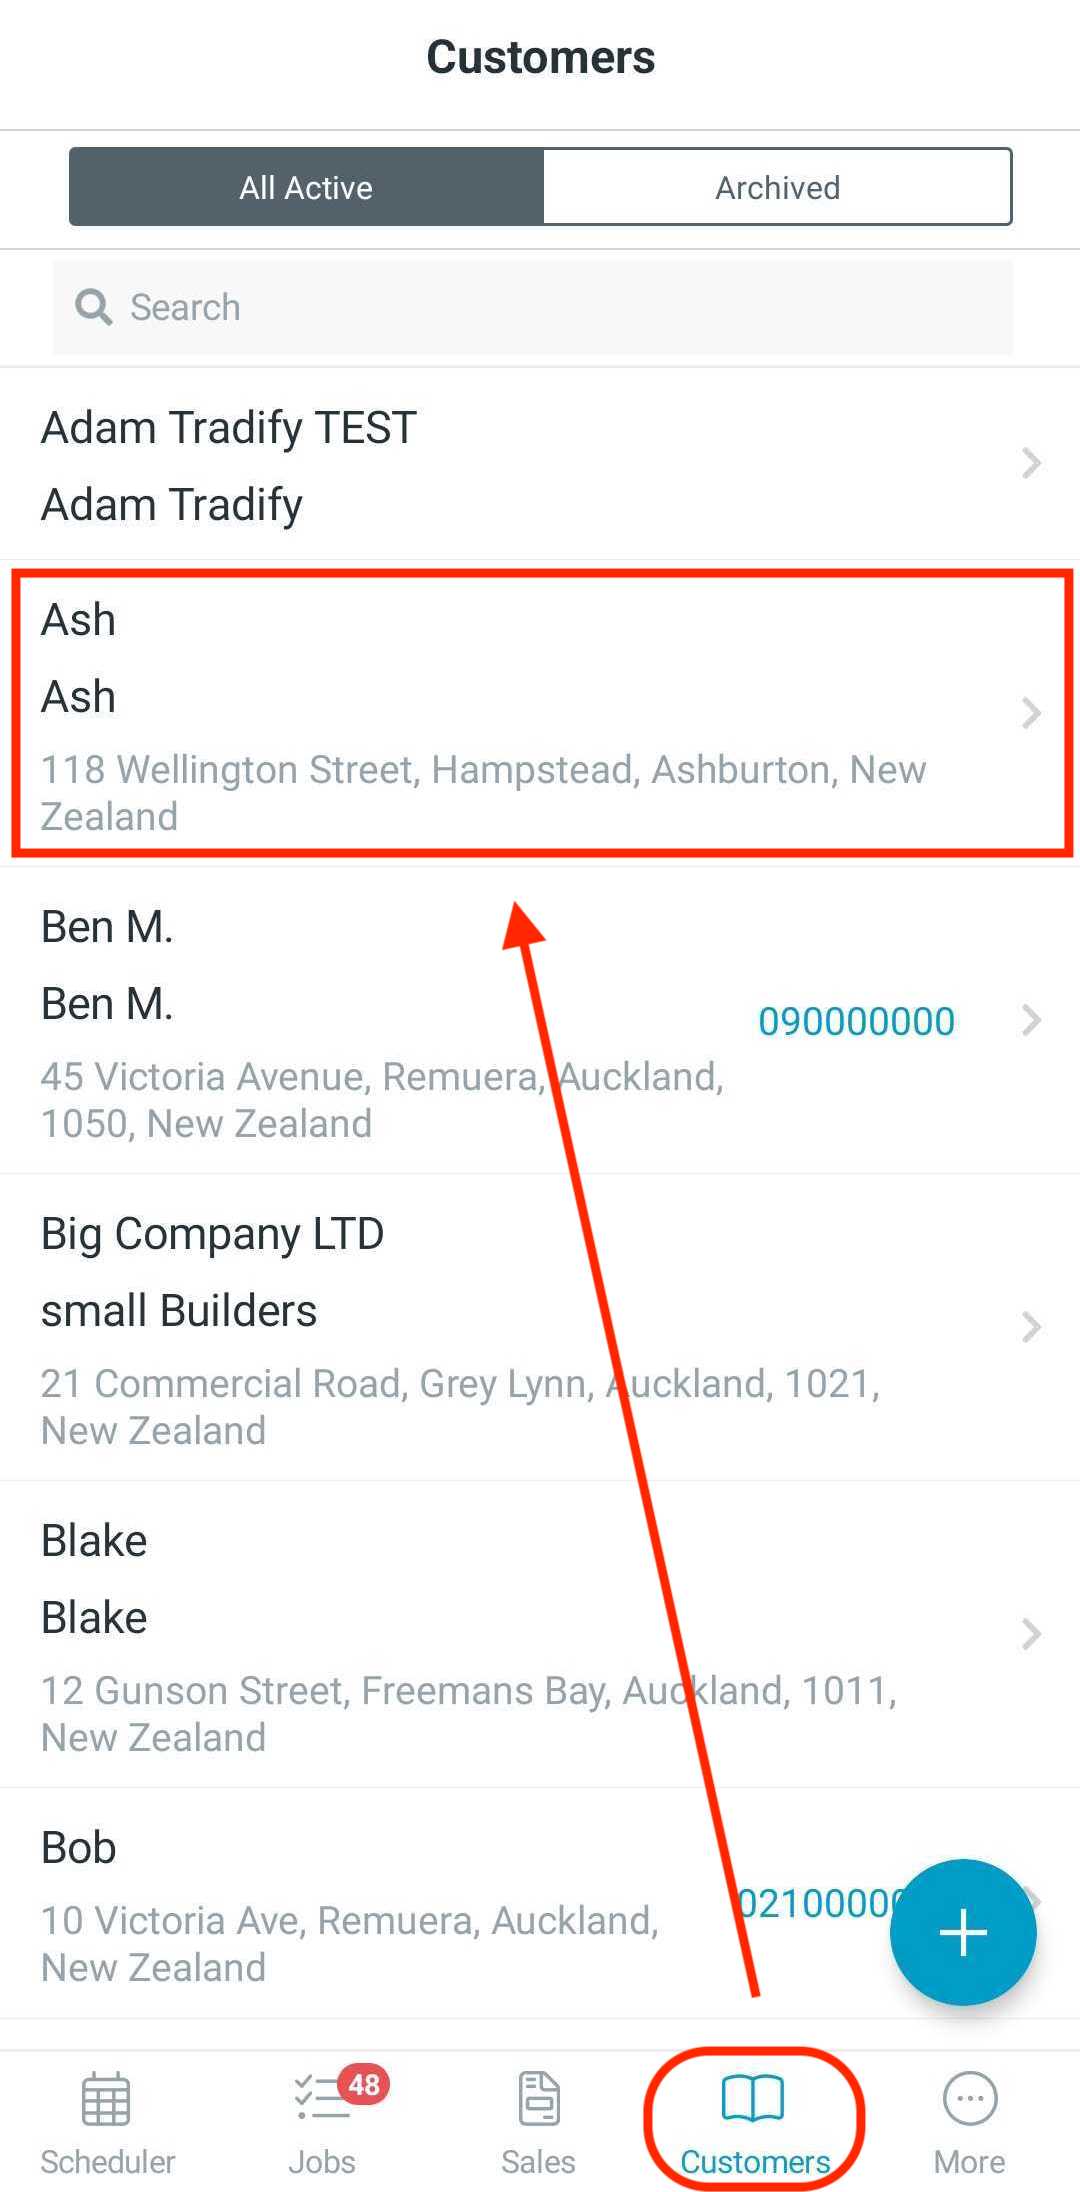
Task: Open Ash at 118 Wellington Street
Action: tap(540, 713)
